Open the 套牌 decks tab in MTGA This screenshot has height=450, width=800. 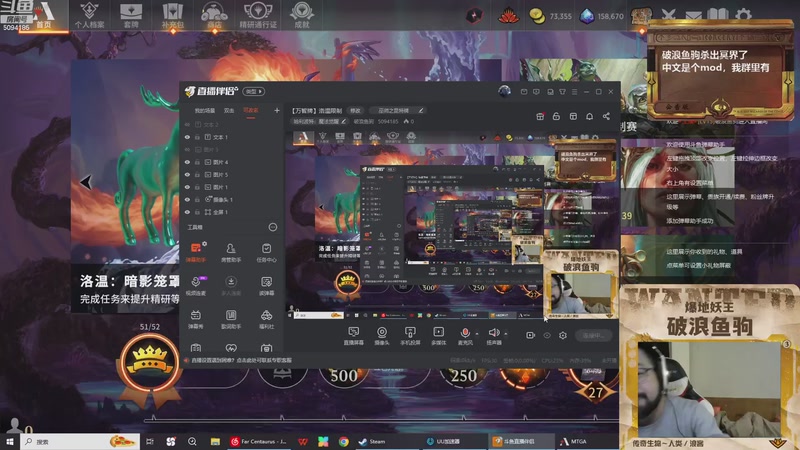[131, 15]
